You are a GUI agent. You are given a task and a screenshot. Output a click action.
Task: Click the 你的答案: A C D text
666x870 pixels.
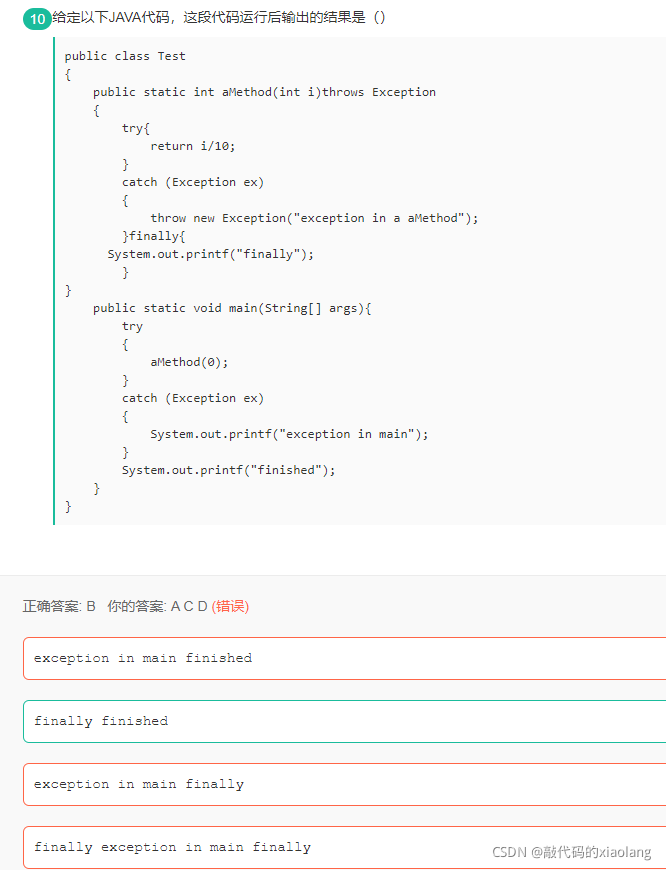pos(157,606)
